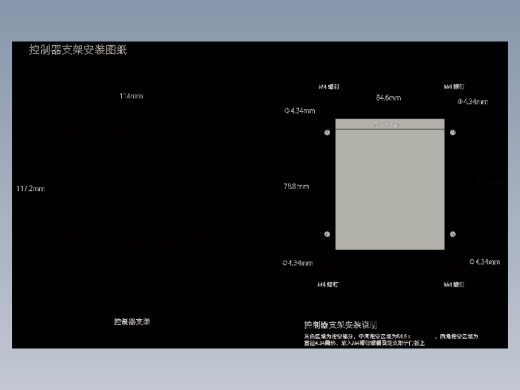The width and height of the screenshot is (520, 390).
Task: Click the 78.8 mm dimension label
Action: [x=296, y=186]
